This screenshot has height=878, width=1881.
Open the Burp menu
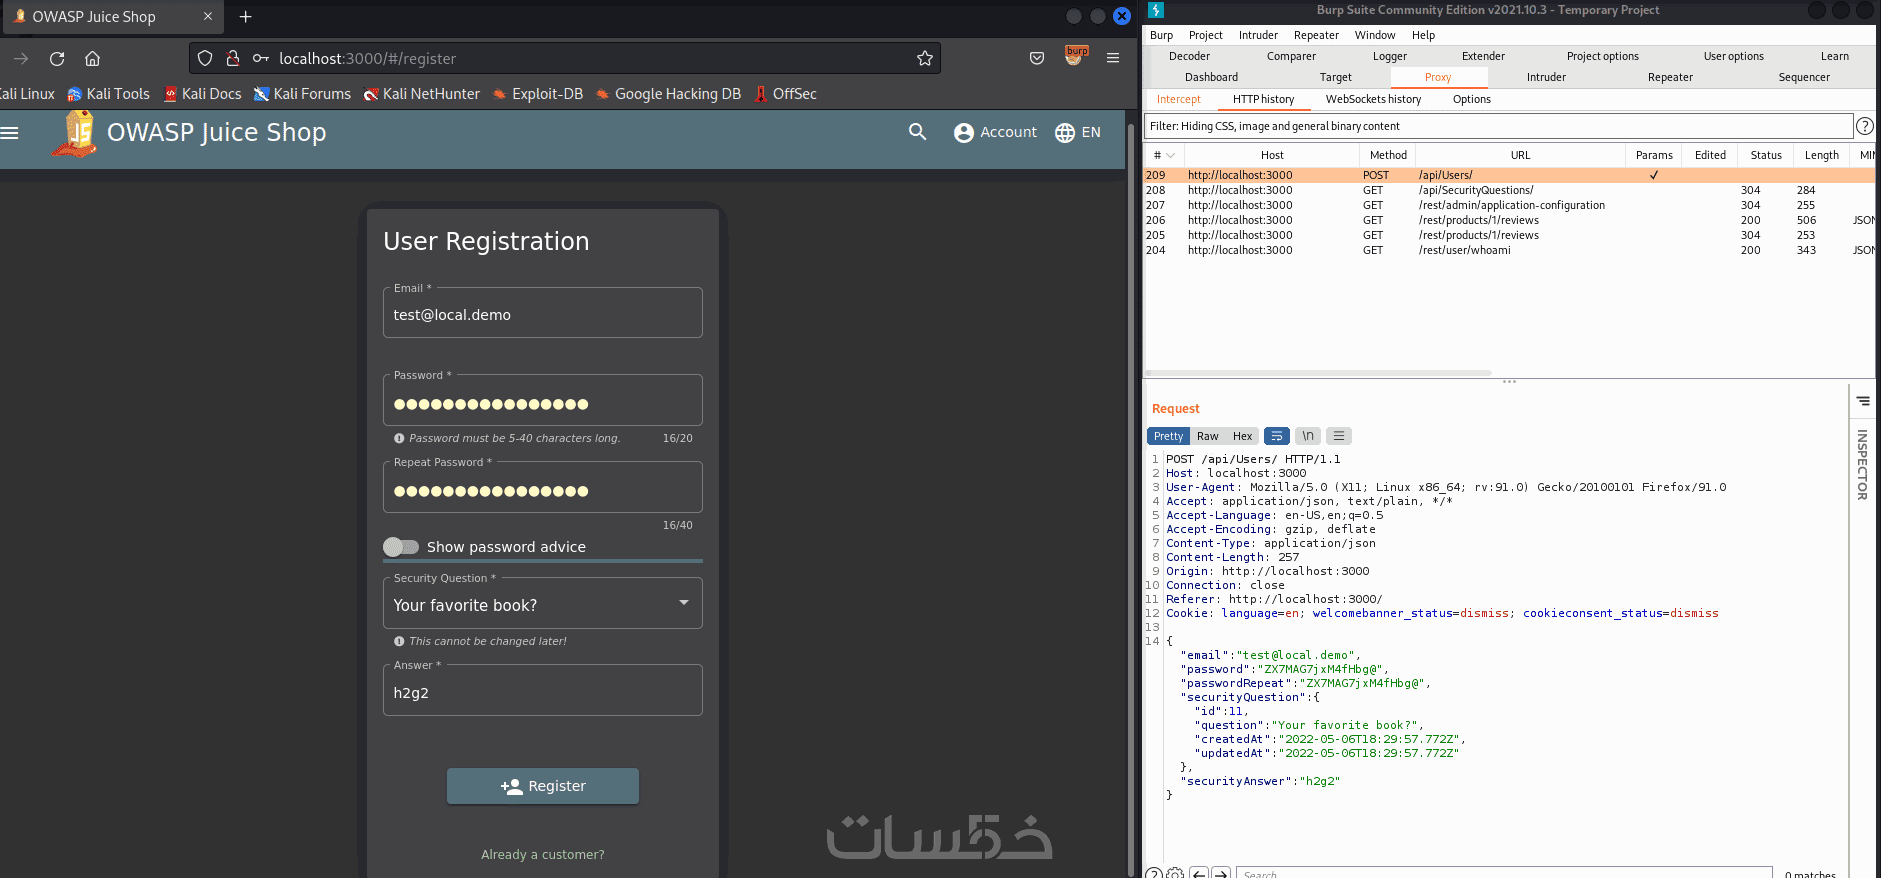1161,35
